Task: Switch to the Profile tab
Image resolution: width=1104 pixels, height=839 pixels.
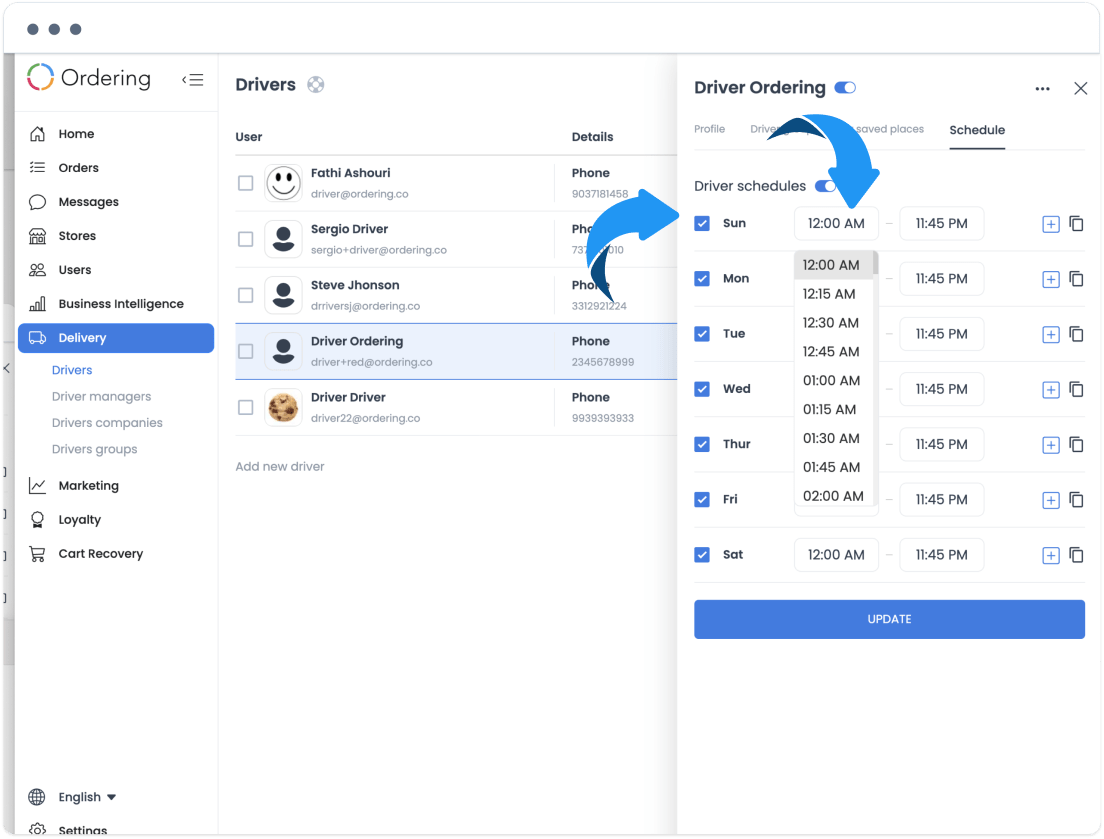Action: point(709,130)
